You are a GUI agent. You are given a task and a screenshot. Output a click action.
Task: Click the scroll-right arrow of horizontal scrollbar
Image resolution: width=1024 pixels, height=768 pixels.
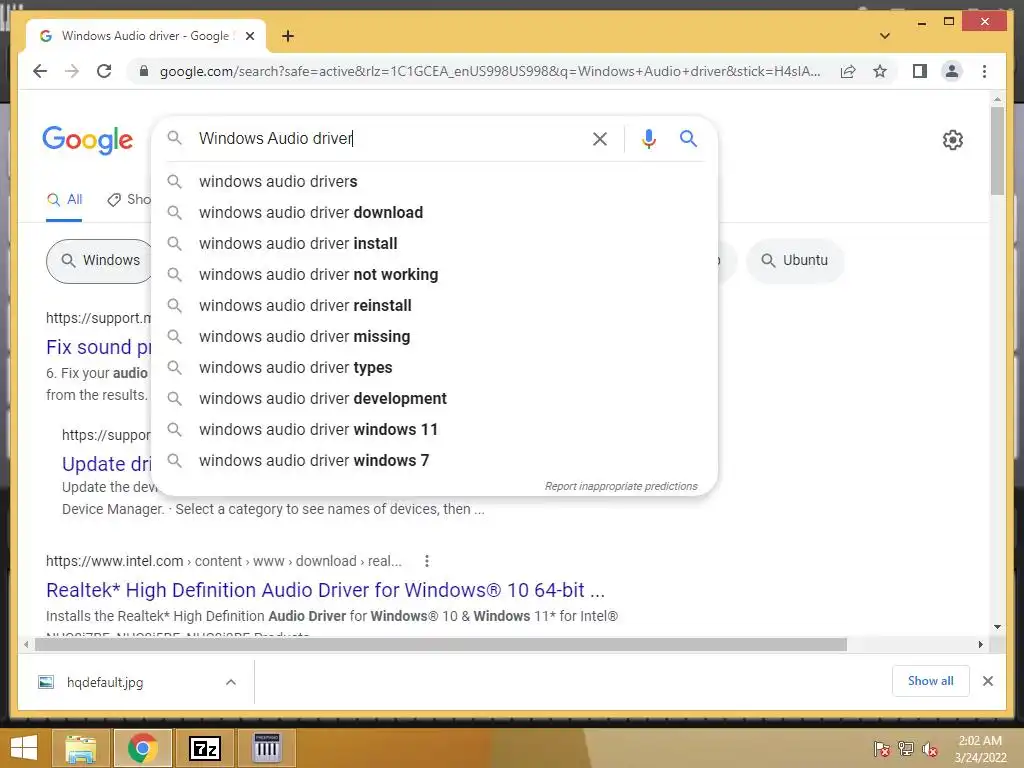tap(980, 645)
